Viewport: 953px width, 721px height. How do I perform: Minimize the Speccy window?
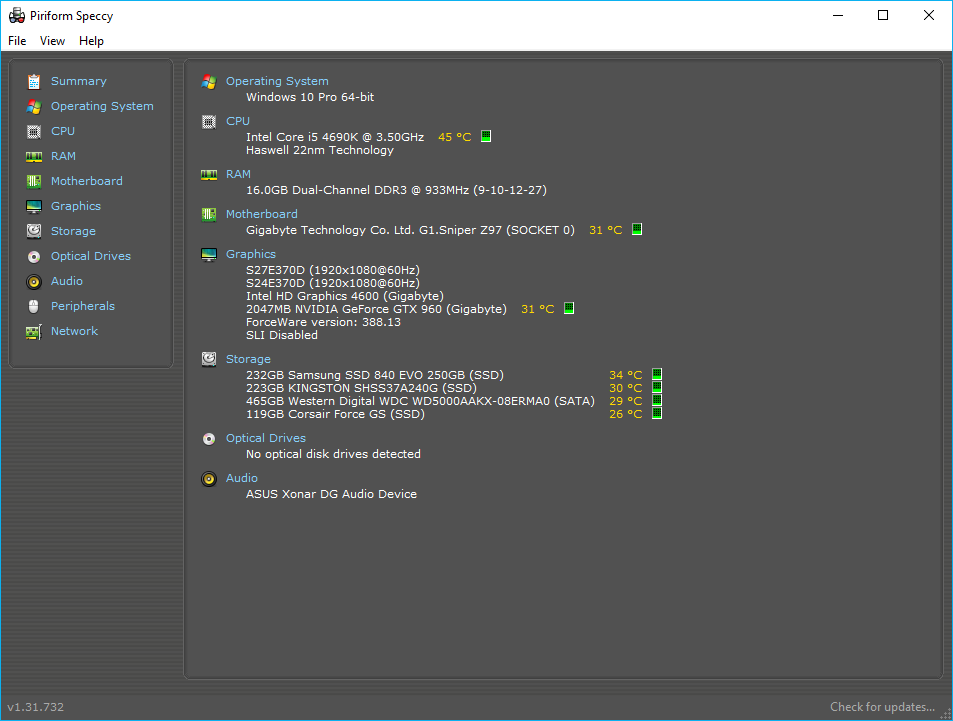click(838, 15)
